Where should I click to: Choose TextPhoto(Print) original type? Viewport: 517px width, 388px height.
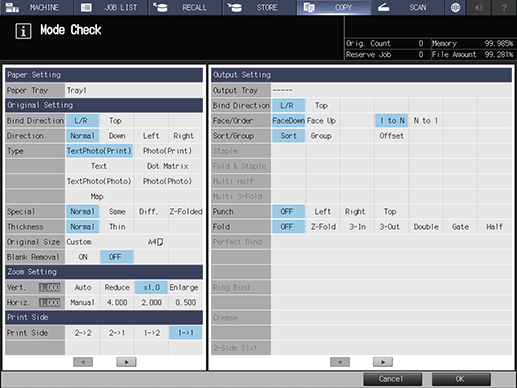pyautogui.click(x=99, y=151)
